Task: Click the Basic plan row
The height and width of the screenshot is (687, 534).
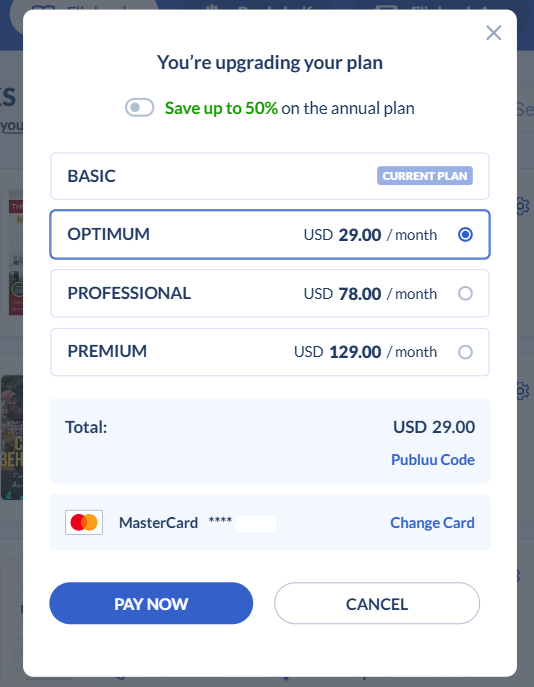Action: 270,176
